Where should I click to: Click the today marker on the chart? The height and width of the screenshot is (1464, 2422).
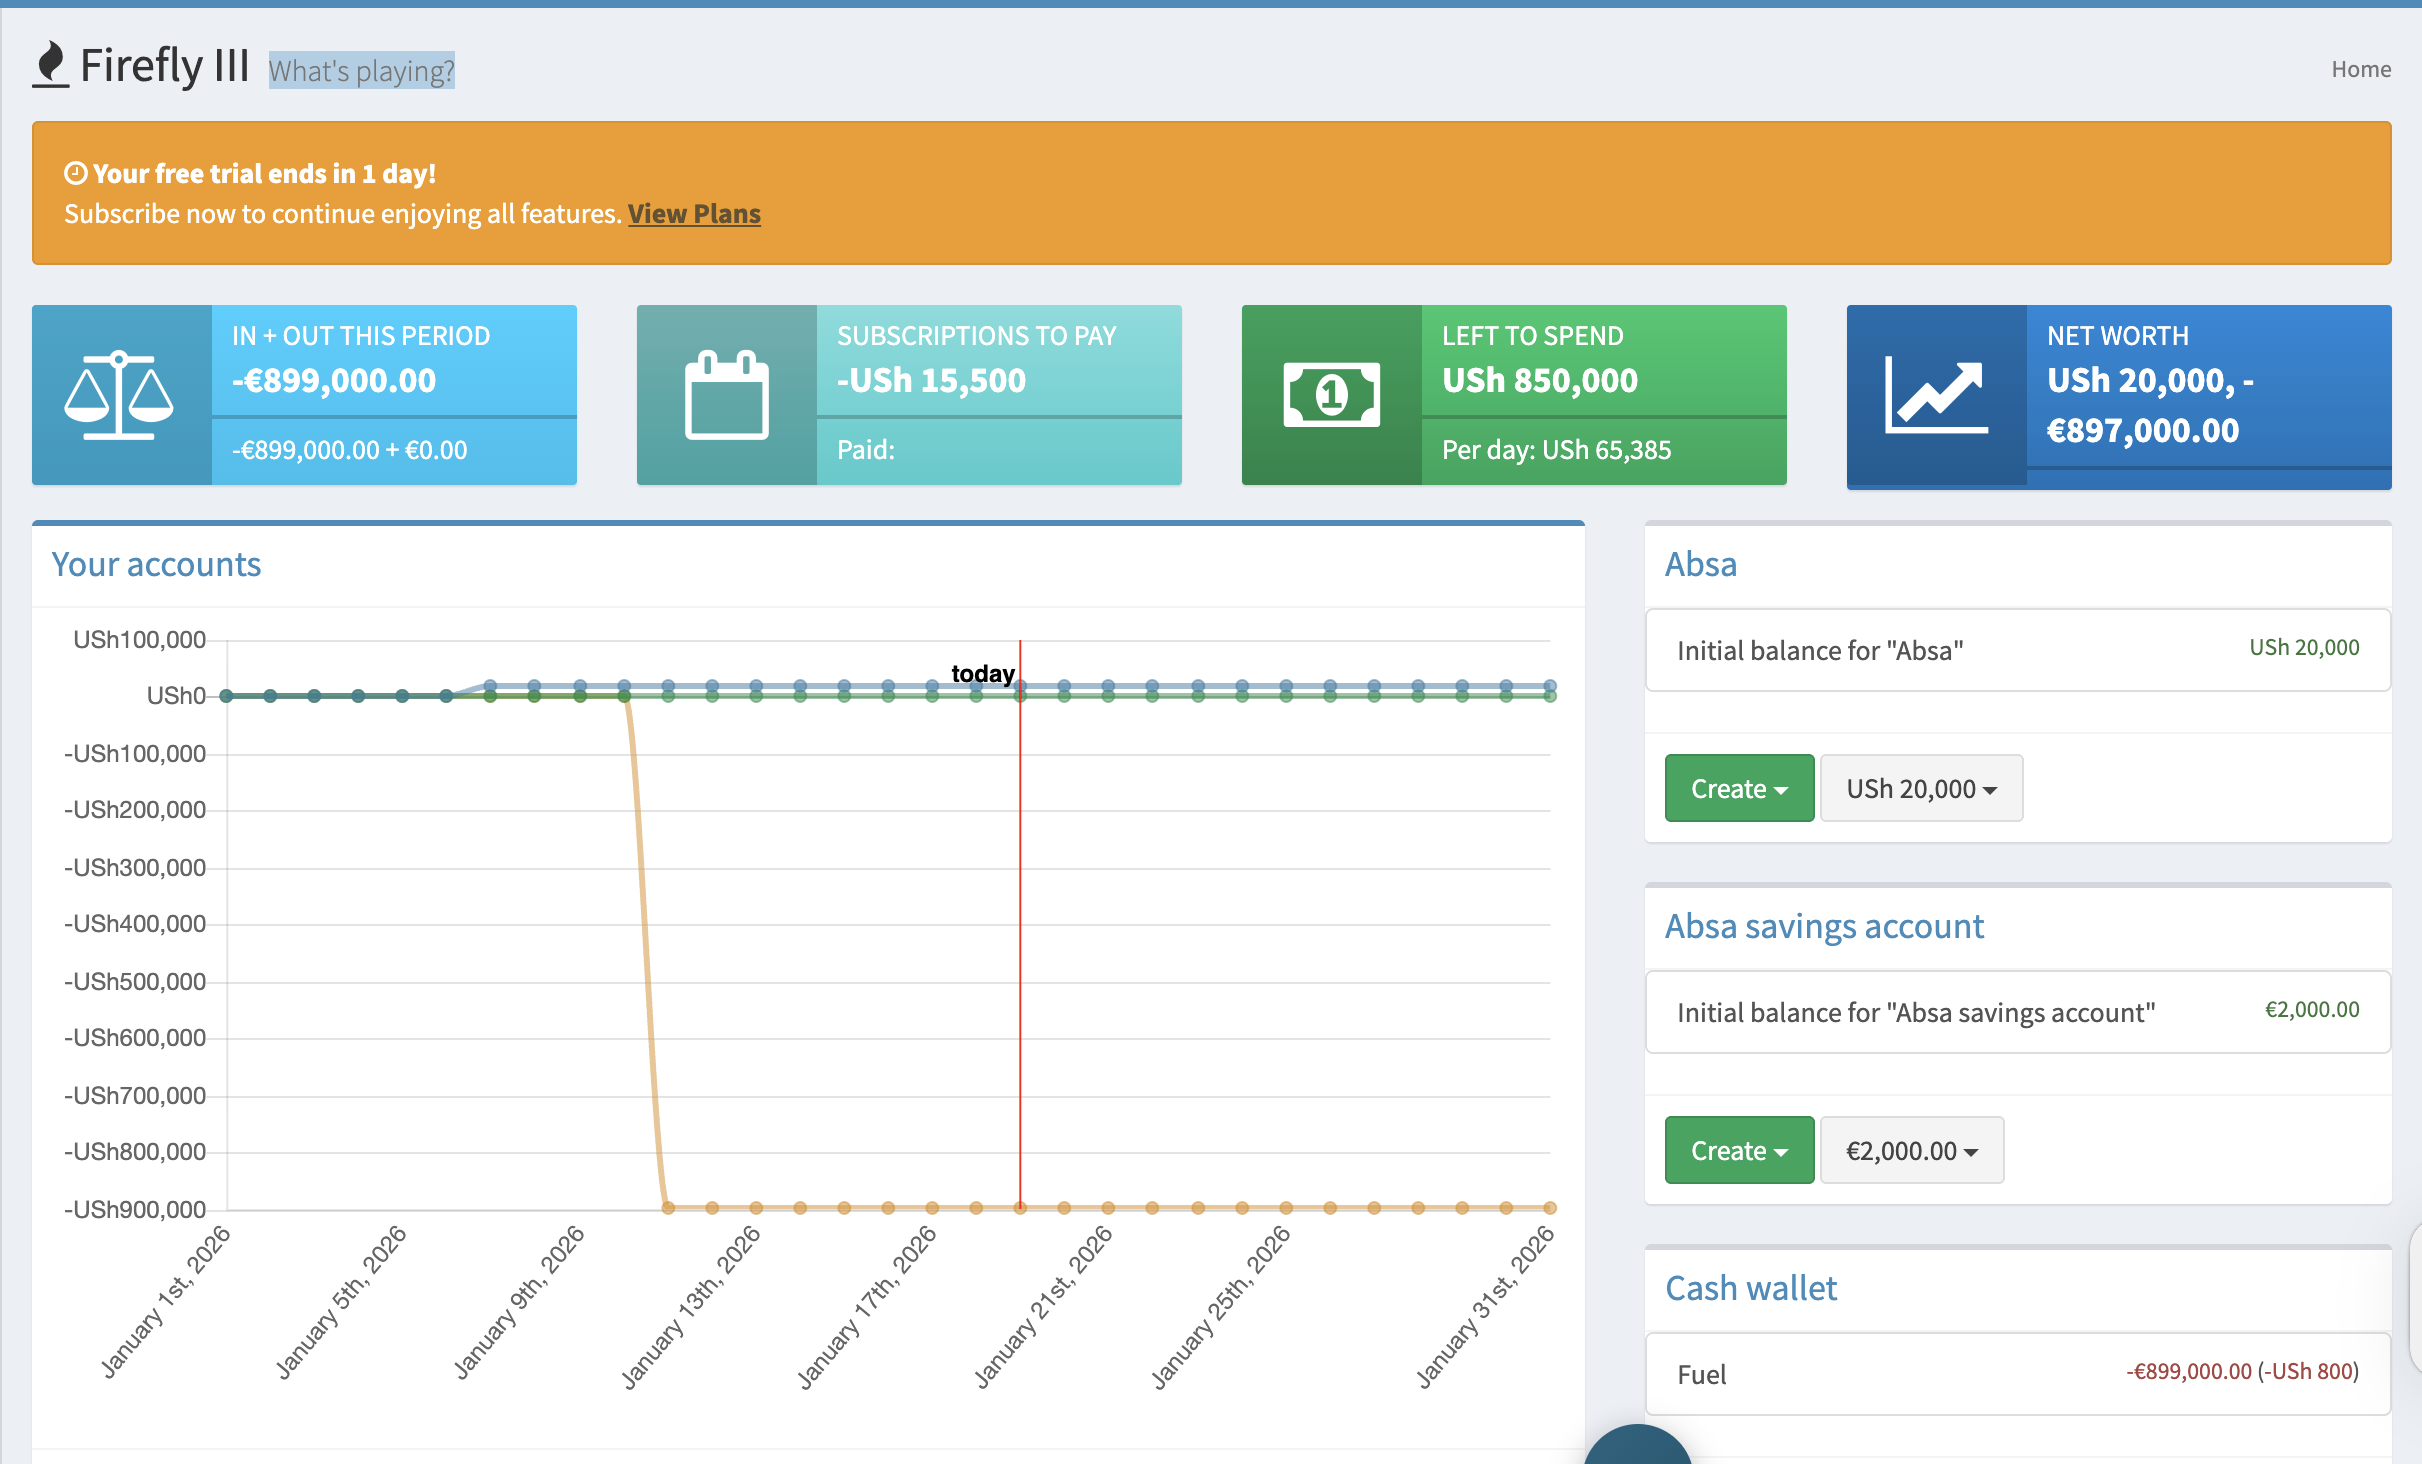(x=983, y=673)
